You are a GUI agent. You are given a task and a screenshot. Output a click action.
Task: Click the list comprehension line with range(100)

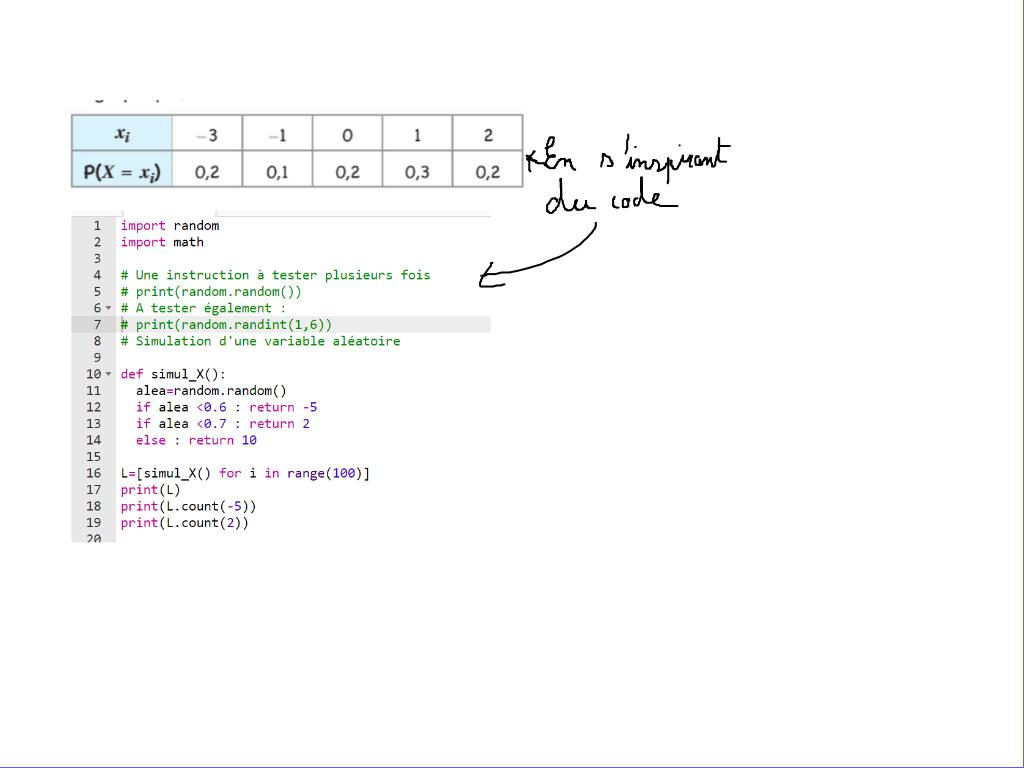click(245, 473)
